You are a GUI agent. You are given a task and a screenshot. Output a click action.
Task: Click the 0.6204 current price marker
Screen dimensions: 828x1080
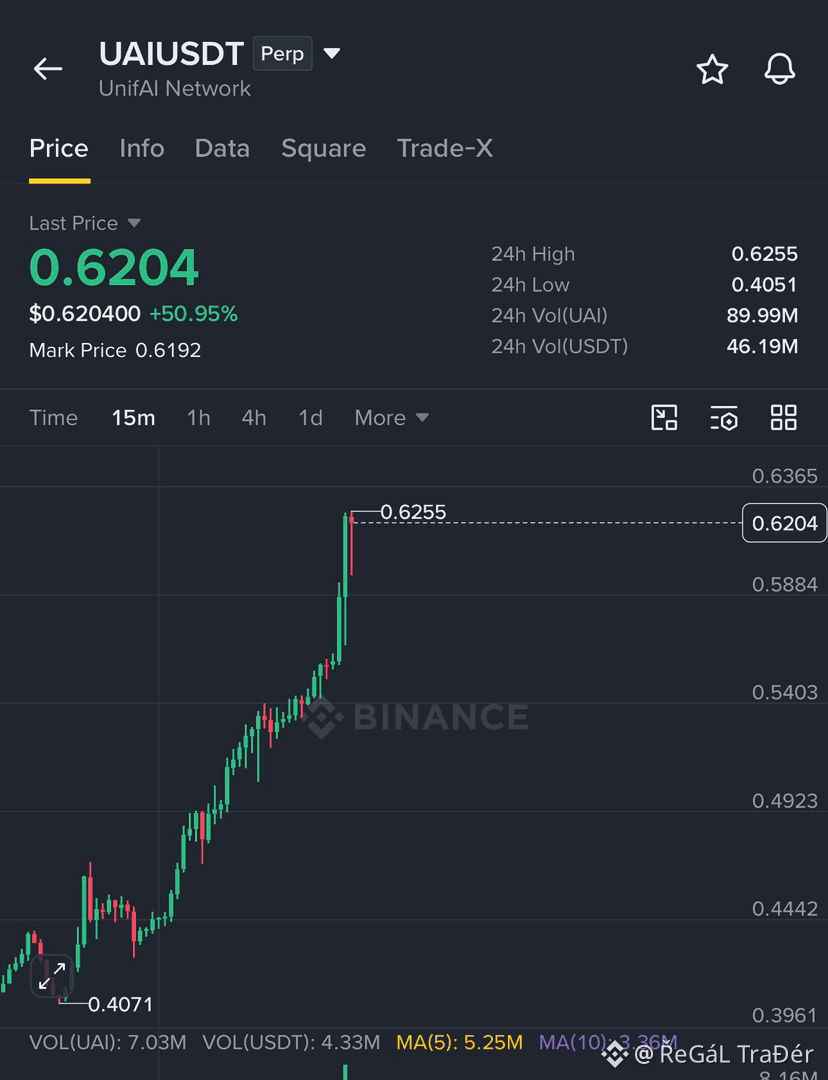785,523
